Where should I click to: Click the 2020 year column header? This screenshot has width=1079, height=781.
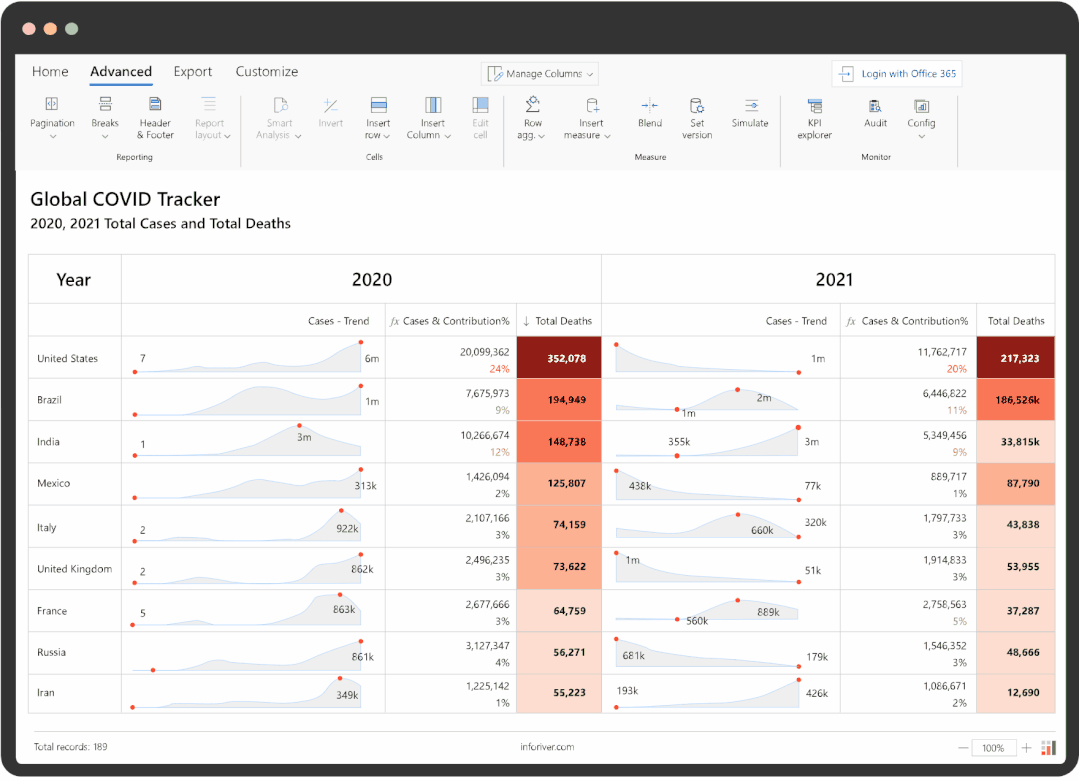pos(361,279)
